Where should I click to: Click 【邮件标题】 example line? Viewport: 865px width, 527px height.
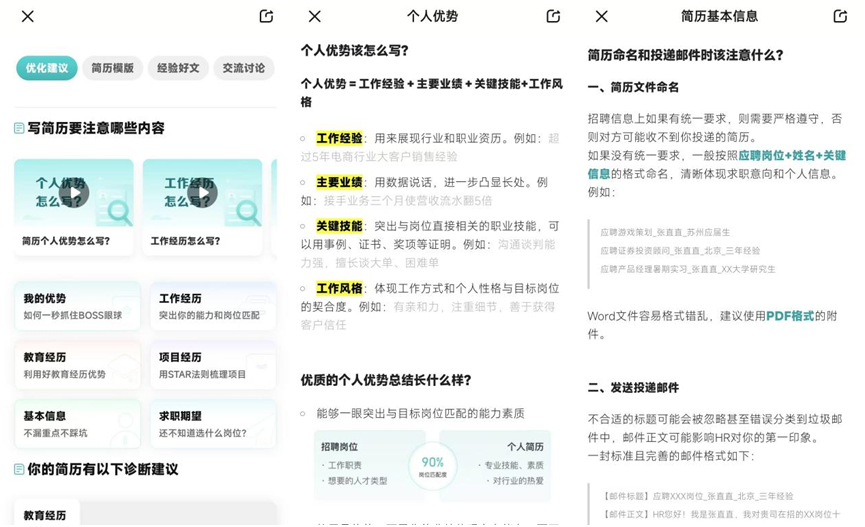(698, 496)
